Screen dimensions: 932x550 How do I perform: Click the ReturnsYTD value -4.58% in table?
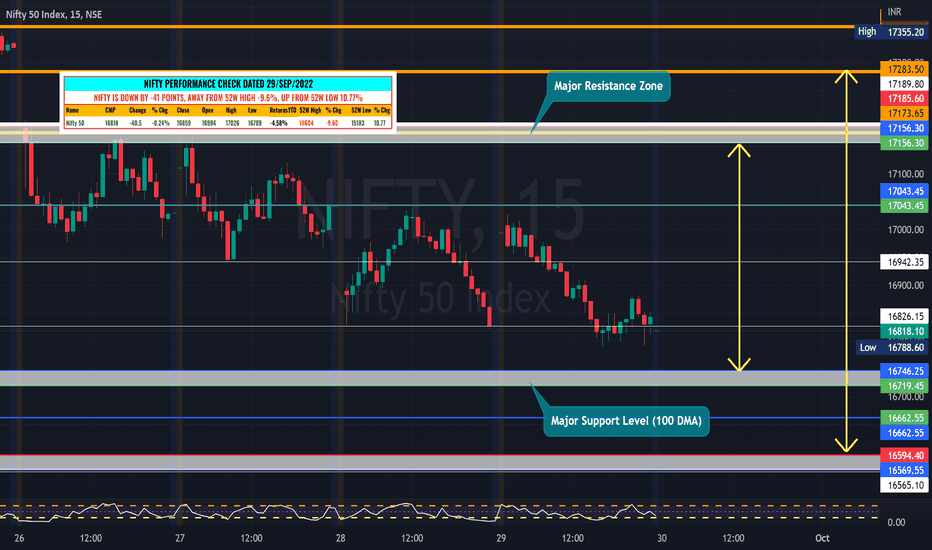(x=279, y=123)
